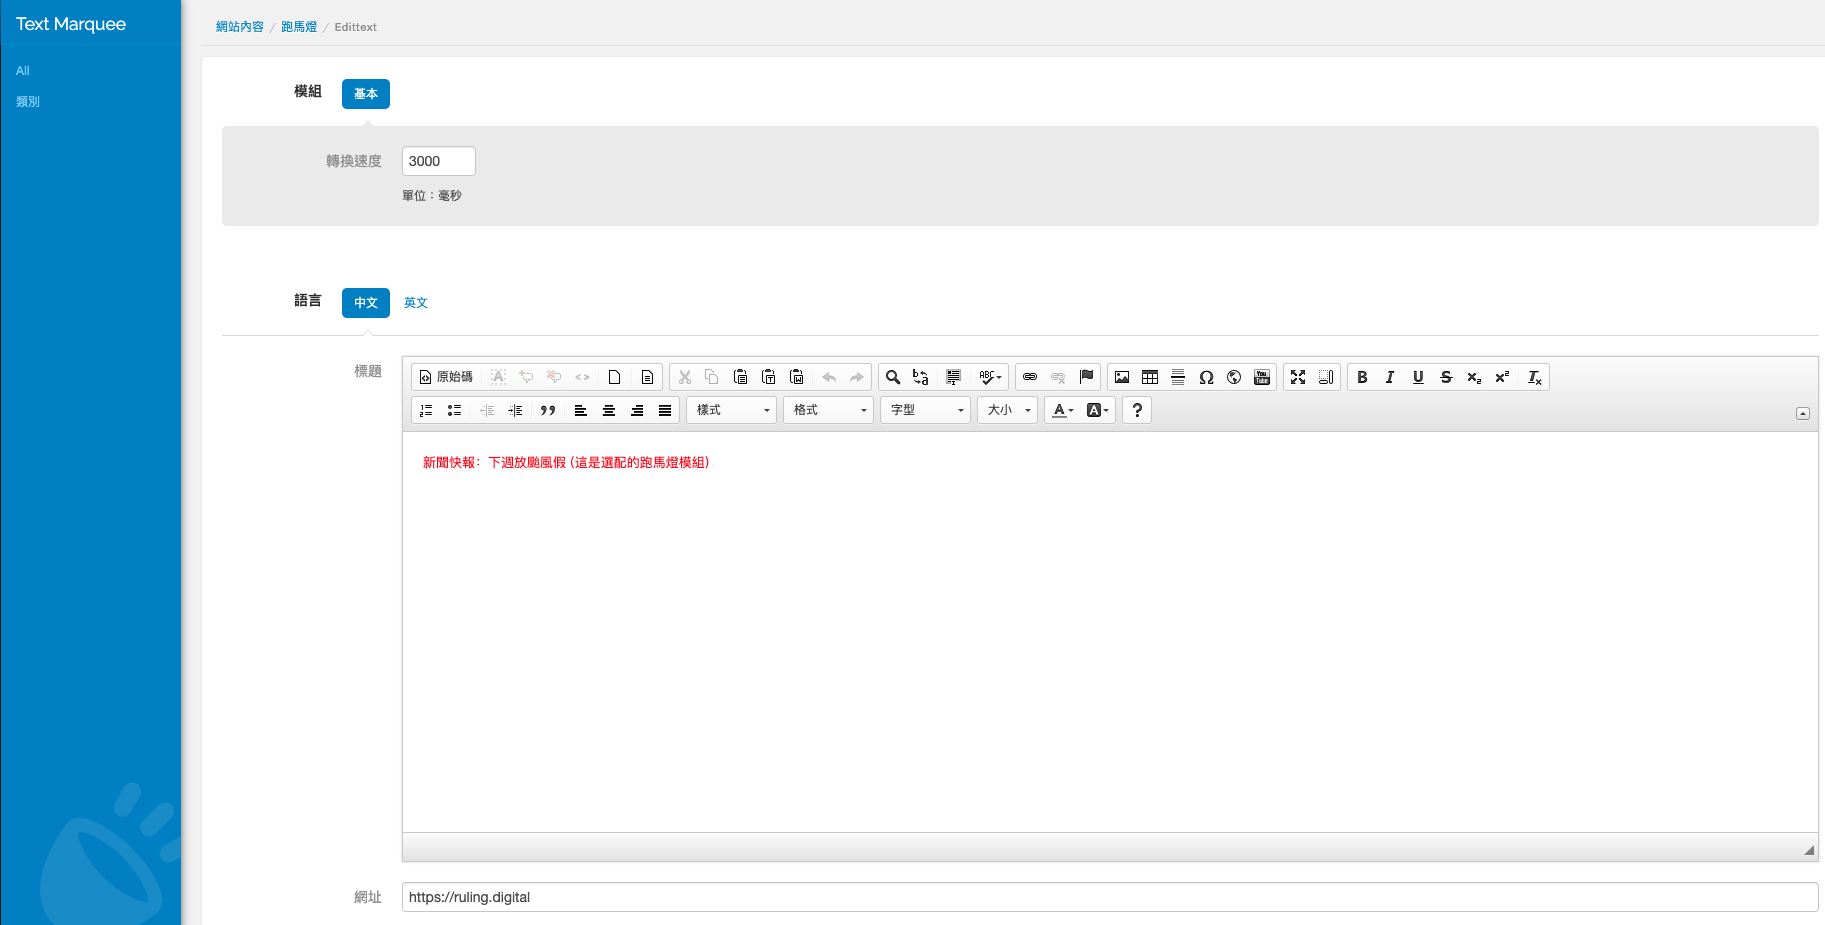The image size is (1825, 925).
Task: Expand the 大小 font size dropdown
Action: pyautogui.click(x=1008, y=410)
